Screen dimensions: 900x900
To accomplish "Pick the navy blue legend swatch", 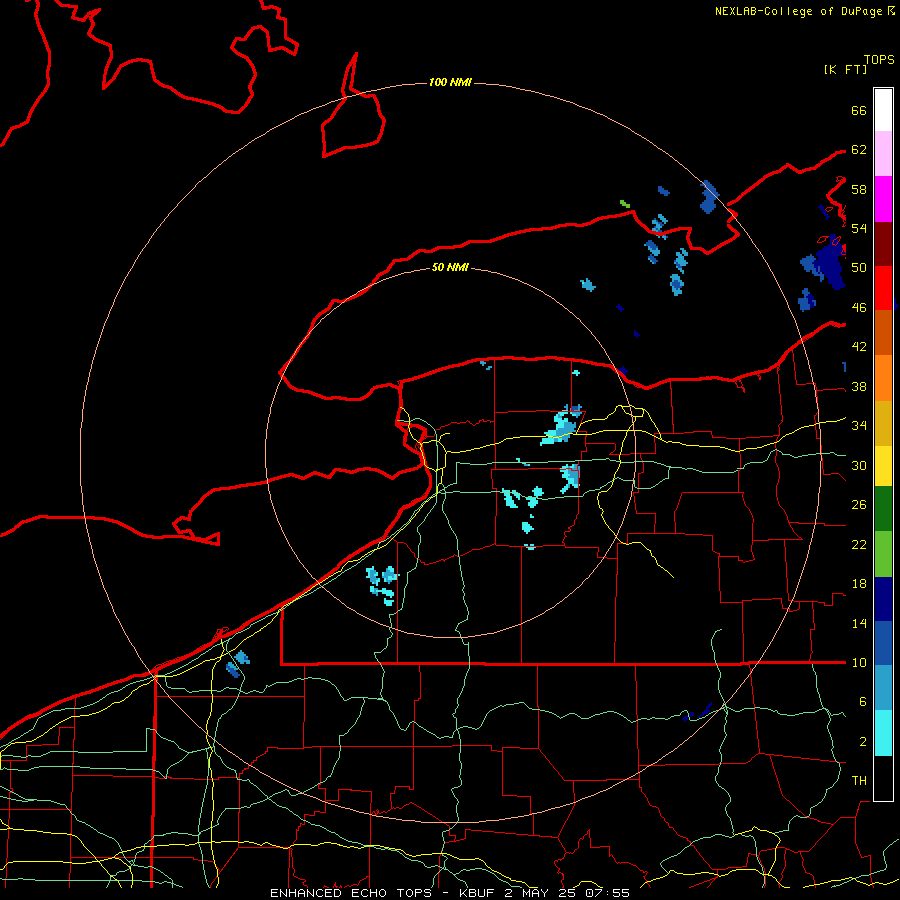I will [883, 599].
